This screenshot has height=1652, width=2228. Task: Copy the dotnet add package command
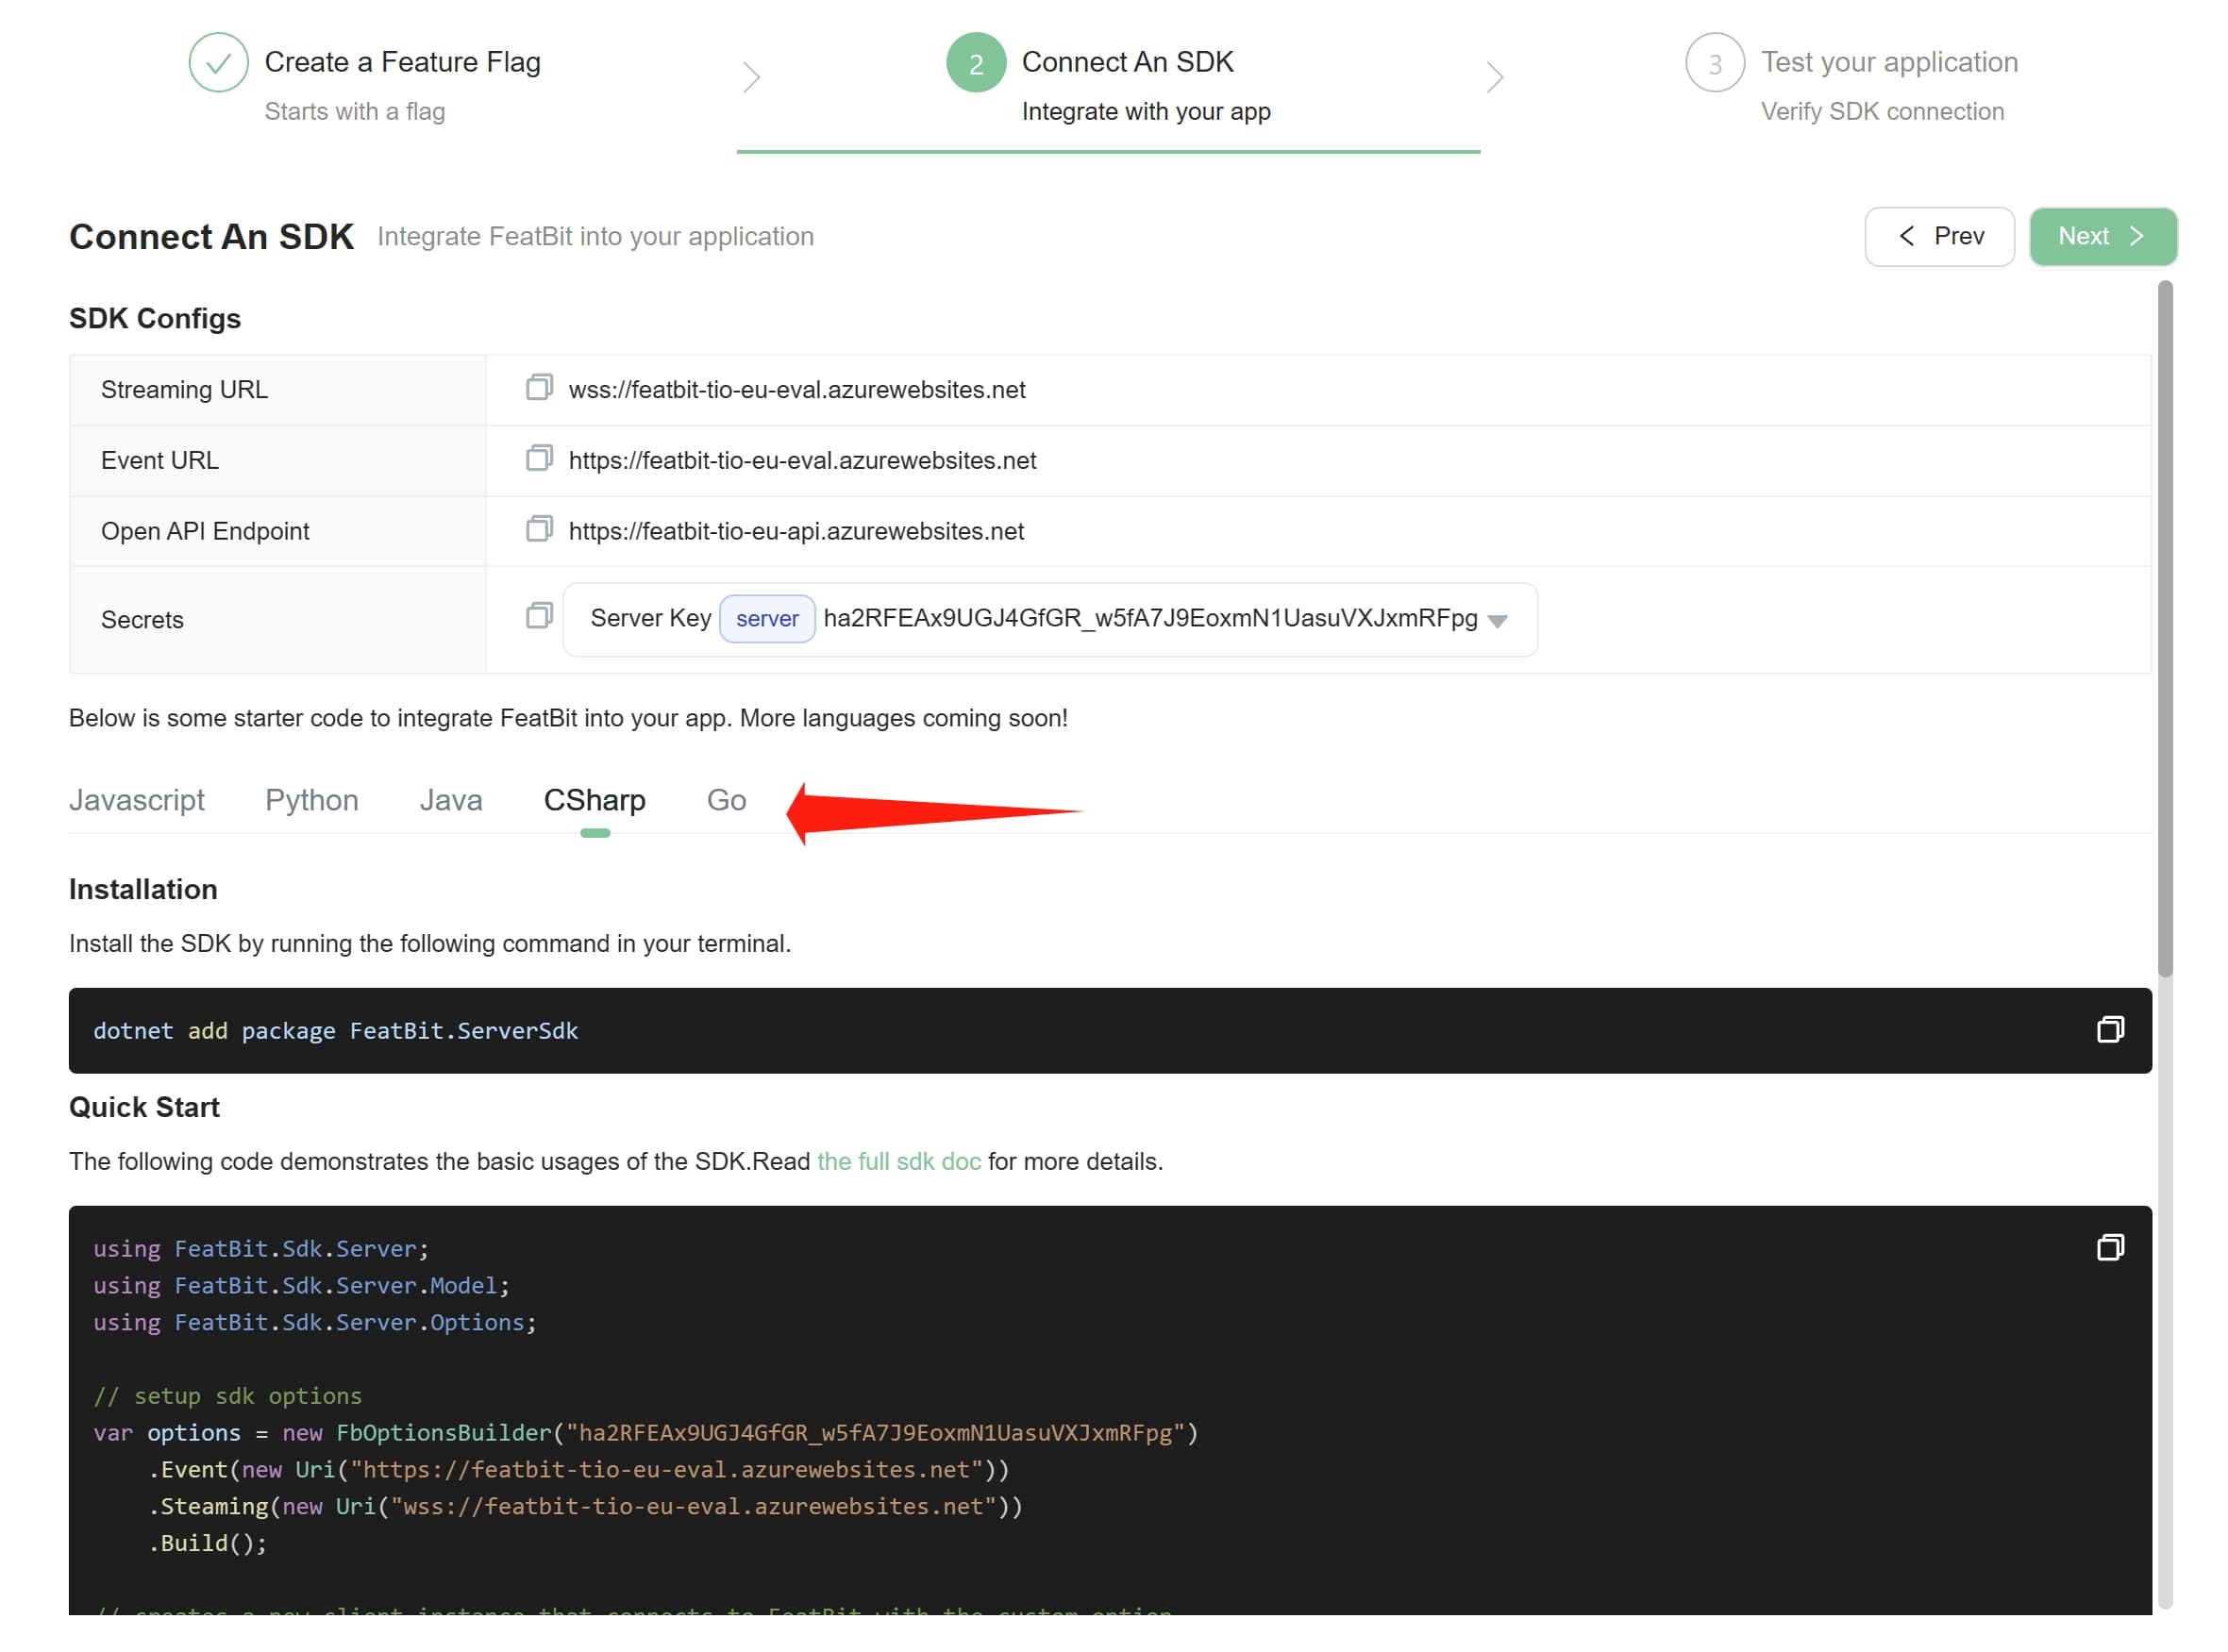coord(2109,1030)
